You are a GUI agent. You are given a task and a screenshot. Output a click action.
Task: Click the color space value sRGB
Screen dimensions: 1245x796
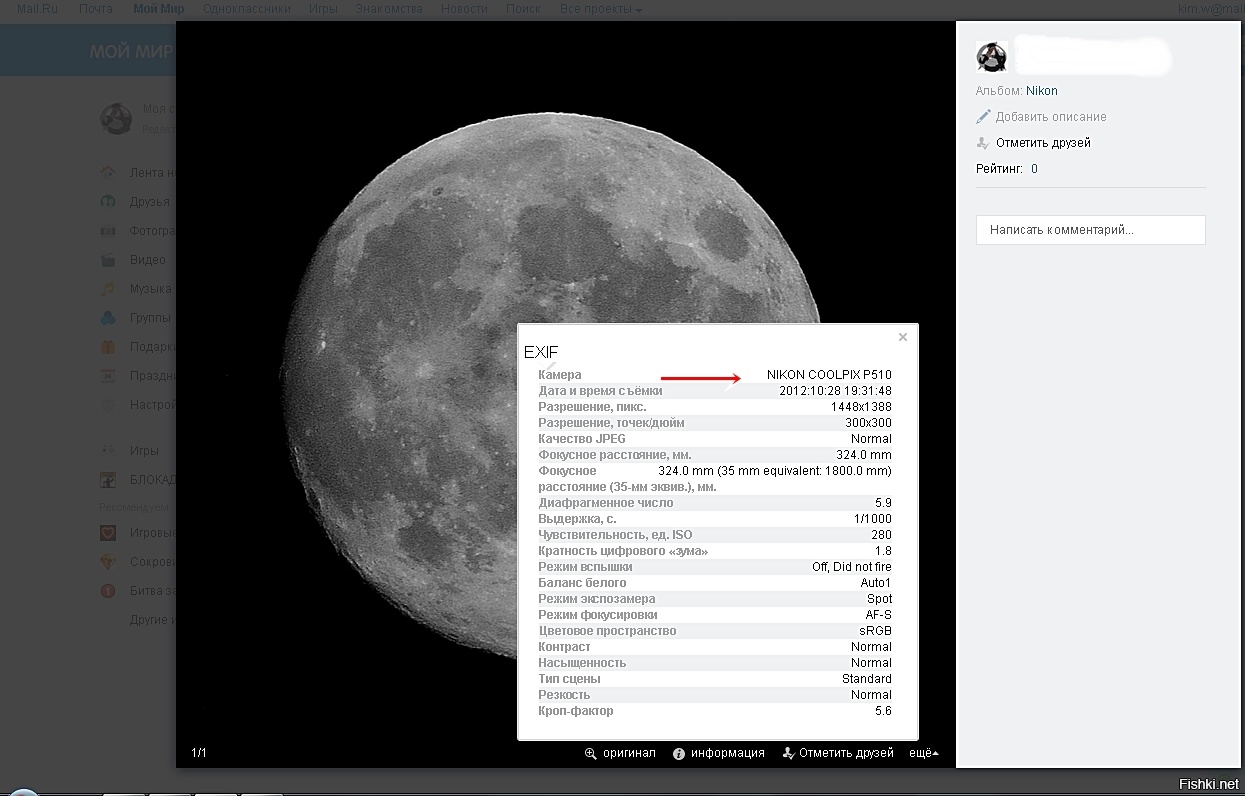(875, 631)
